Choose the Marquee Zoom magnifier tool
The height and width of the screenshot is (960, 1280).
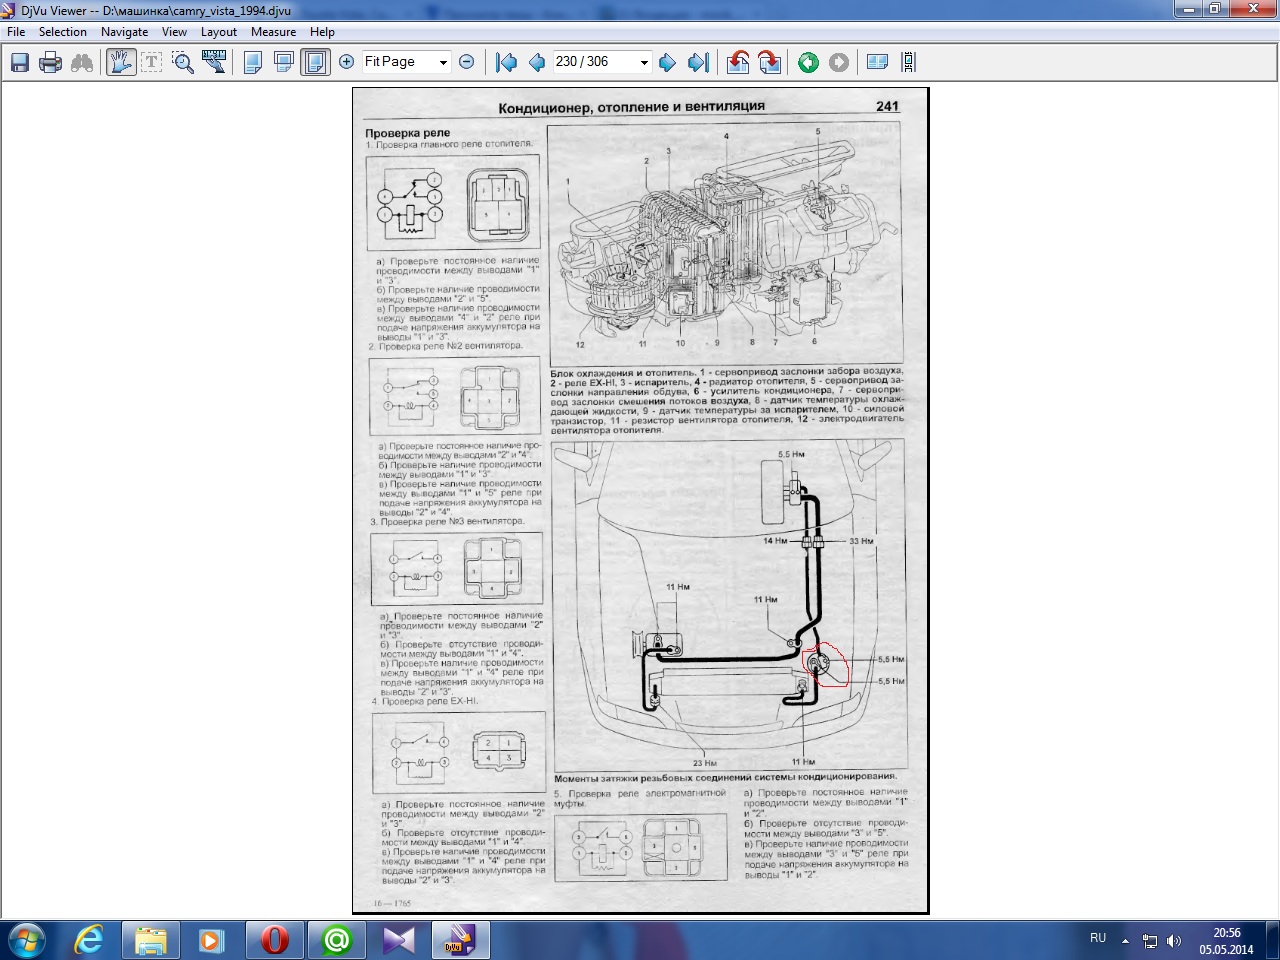(x=183, y=62)
